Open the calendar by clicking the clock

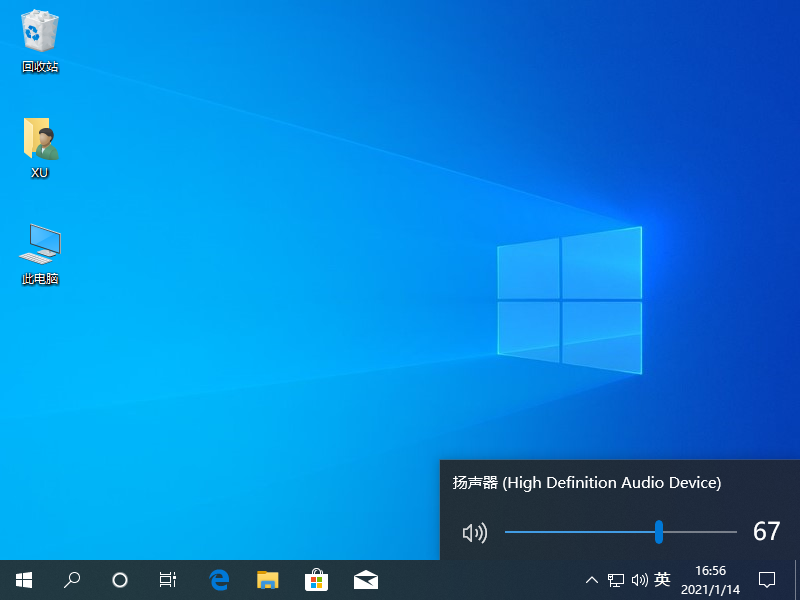710,580
